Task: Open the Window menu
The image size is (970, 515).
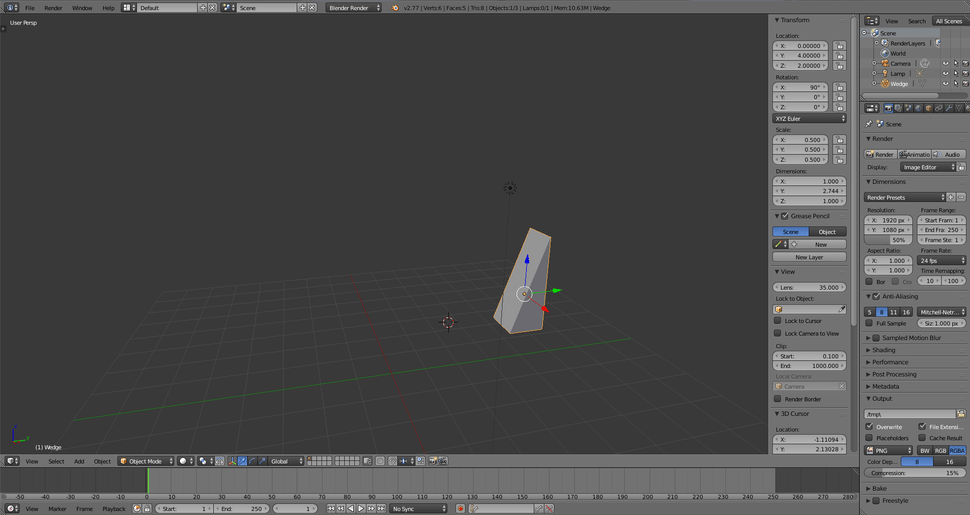Action: pyautogui.click(x=82, y=8)
